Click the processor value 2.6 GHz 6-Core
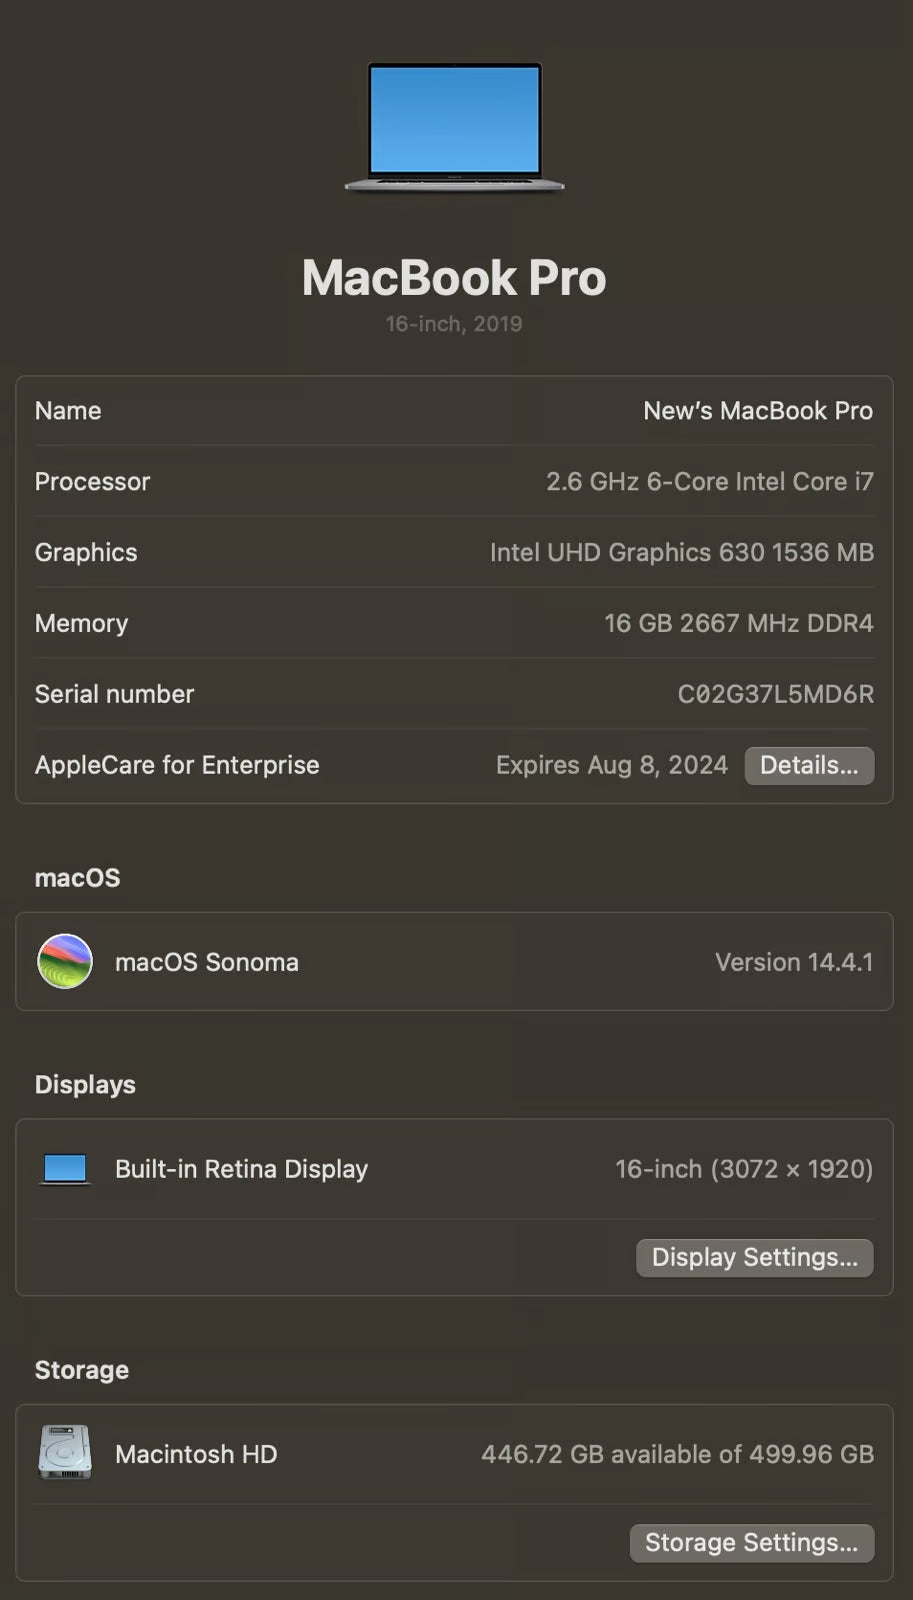The width and height of the screenshot is (913, 1600). coord(710,482)
